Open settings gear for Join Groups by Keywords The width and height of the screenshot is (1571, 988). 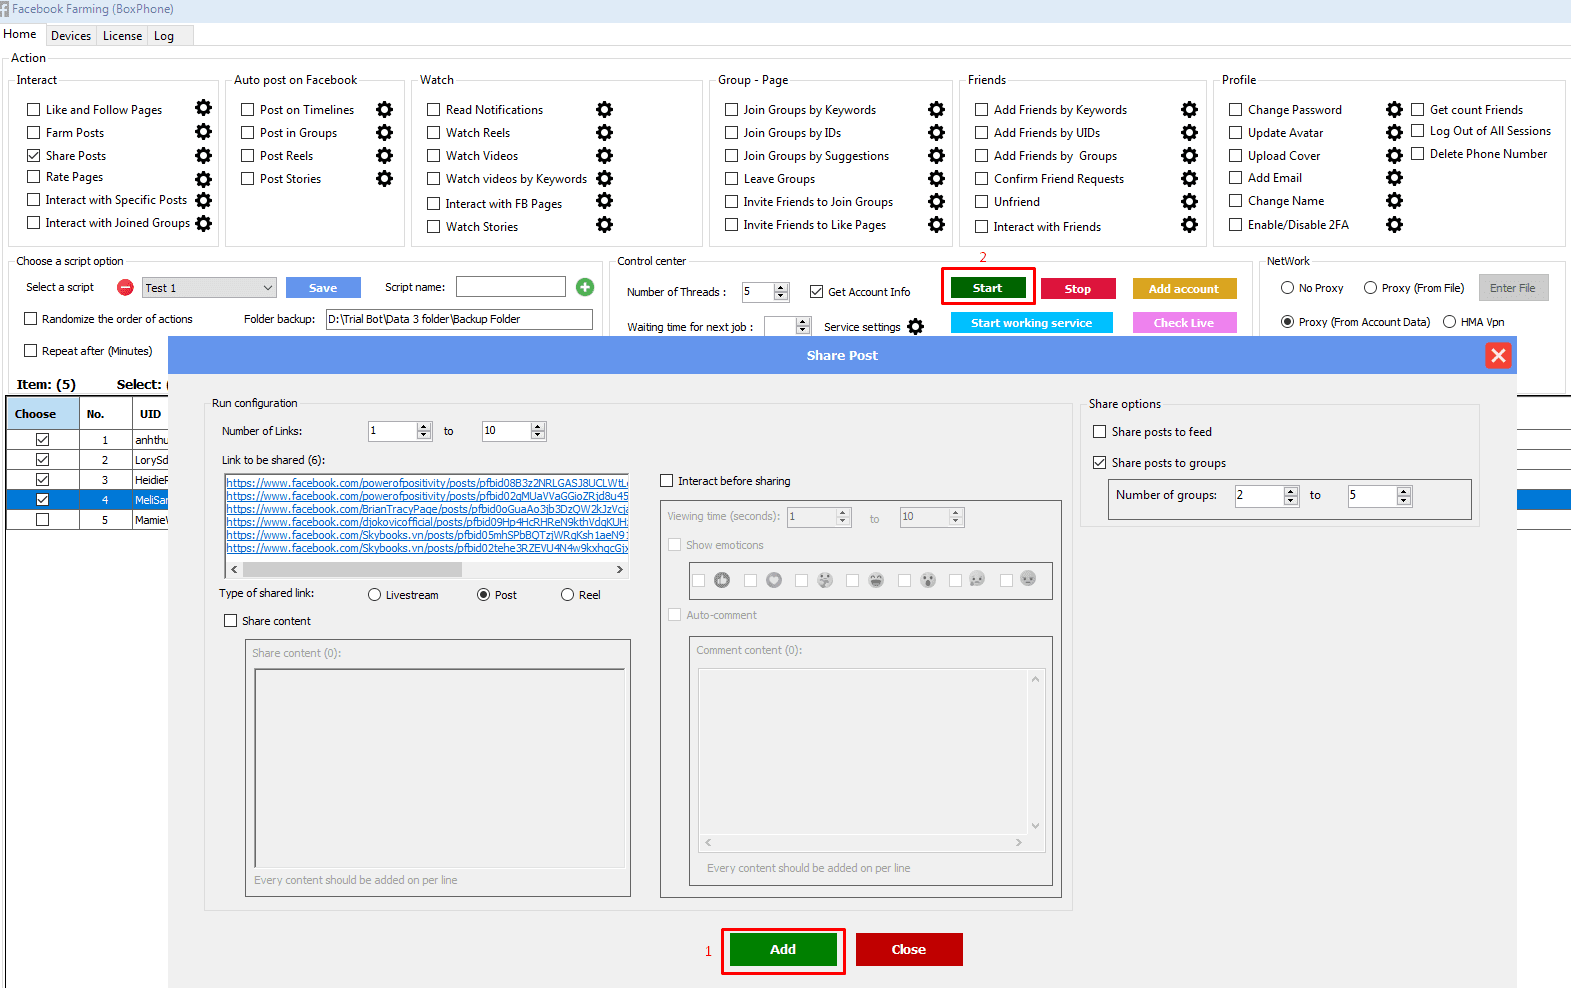pyautogui.click(x=937, y=109)
